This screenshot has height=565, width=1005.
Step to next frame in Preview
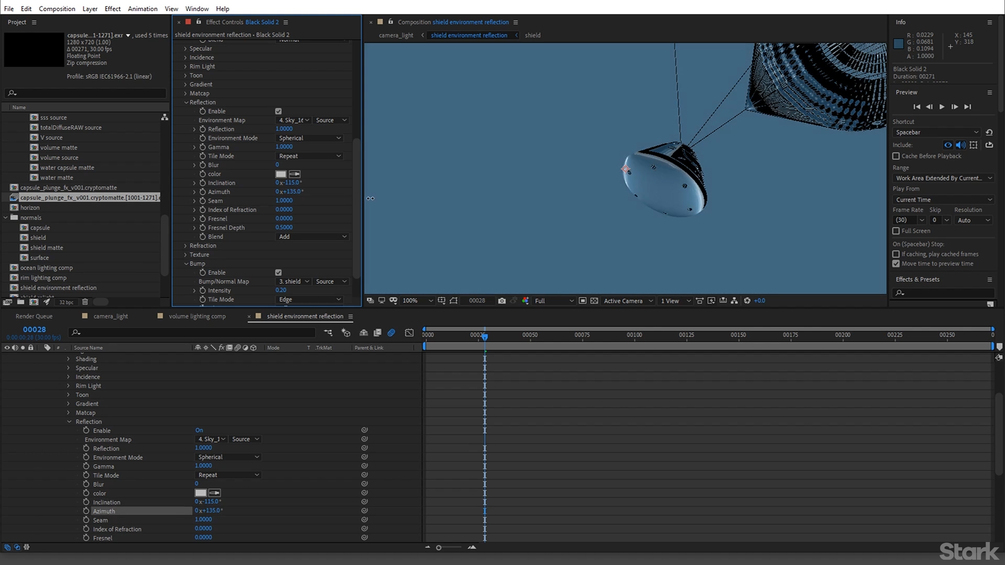954,106
